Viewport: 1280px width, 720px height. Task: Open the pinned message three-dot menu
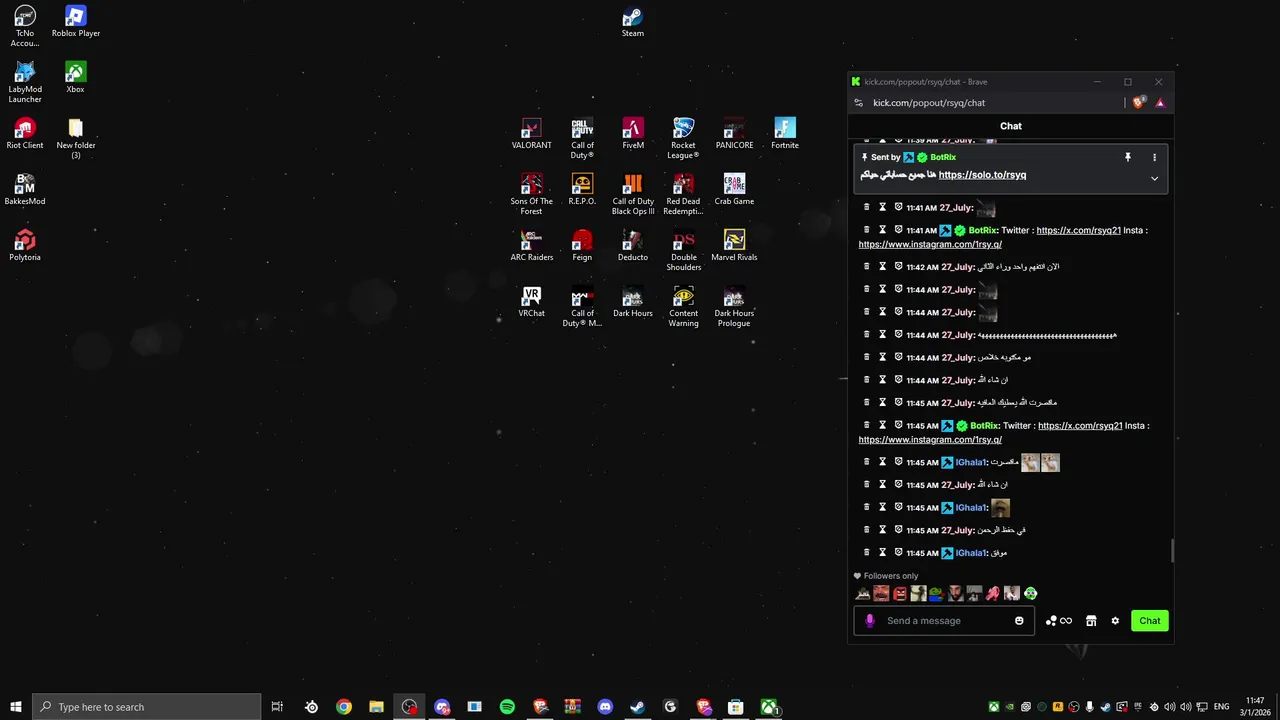1154,157
